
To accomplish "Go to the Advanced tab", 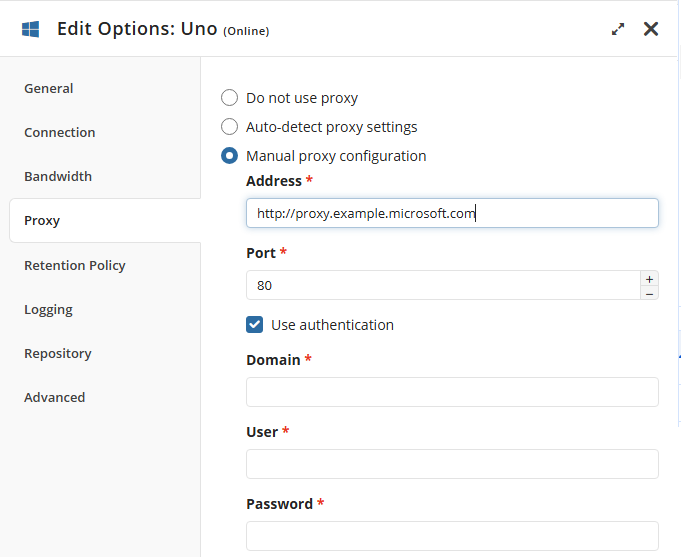I will tap(55, 397).
